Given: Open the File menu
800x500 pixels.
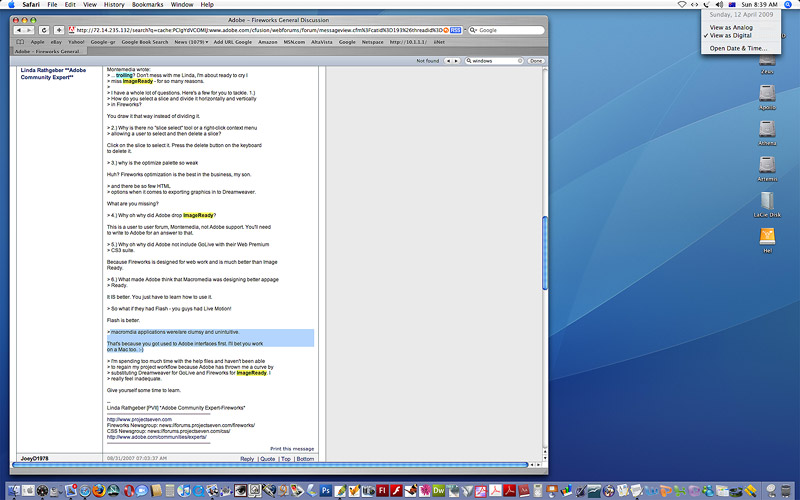Looking at the screenshot, I should (52, 5).
